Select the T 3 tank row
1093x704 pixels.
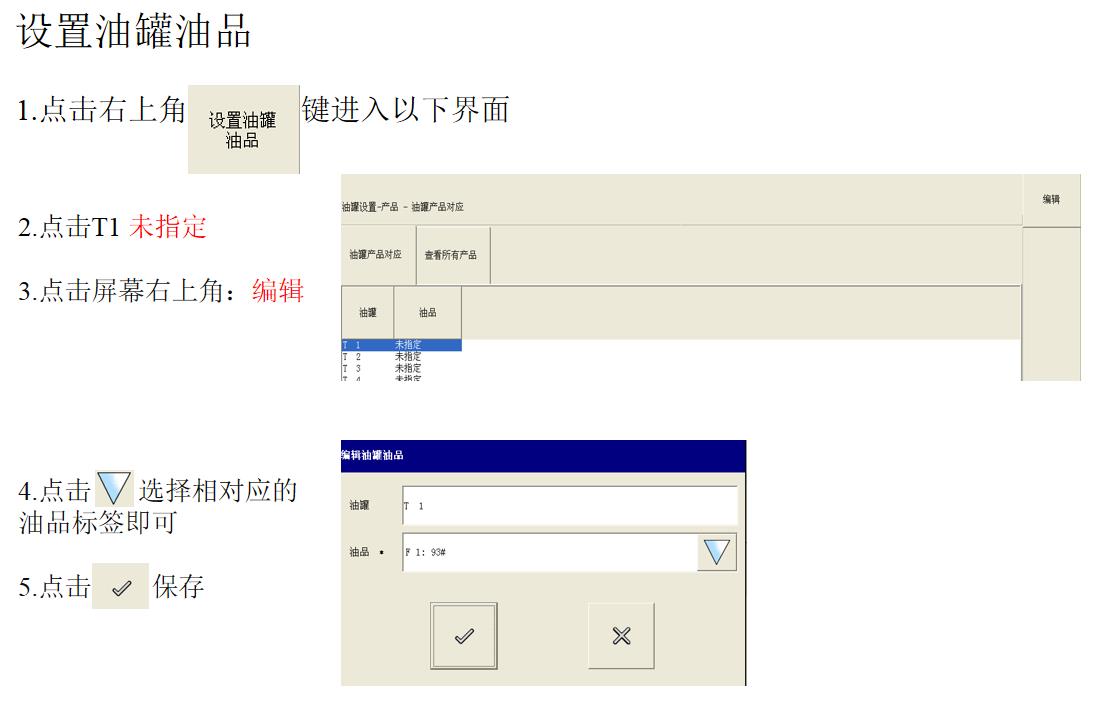(x=400, y=368)
